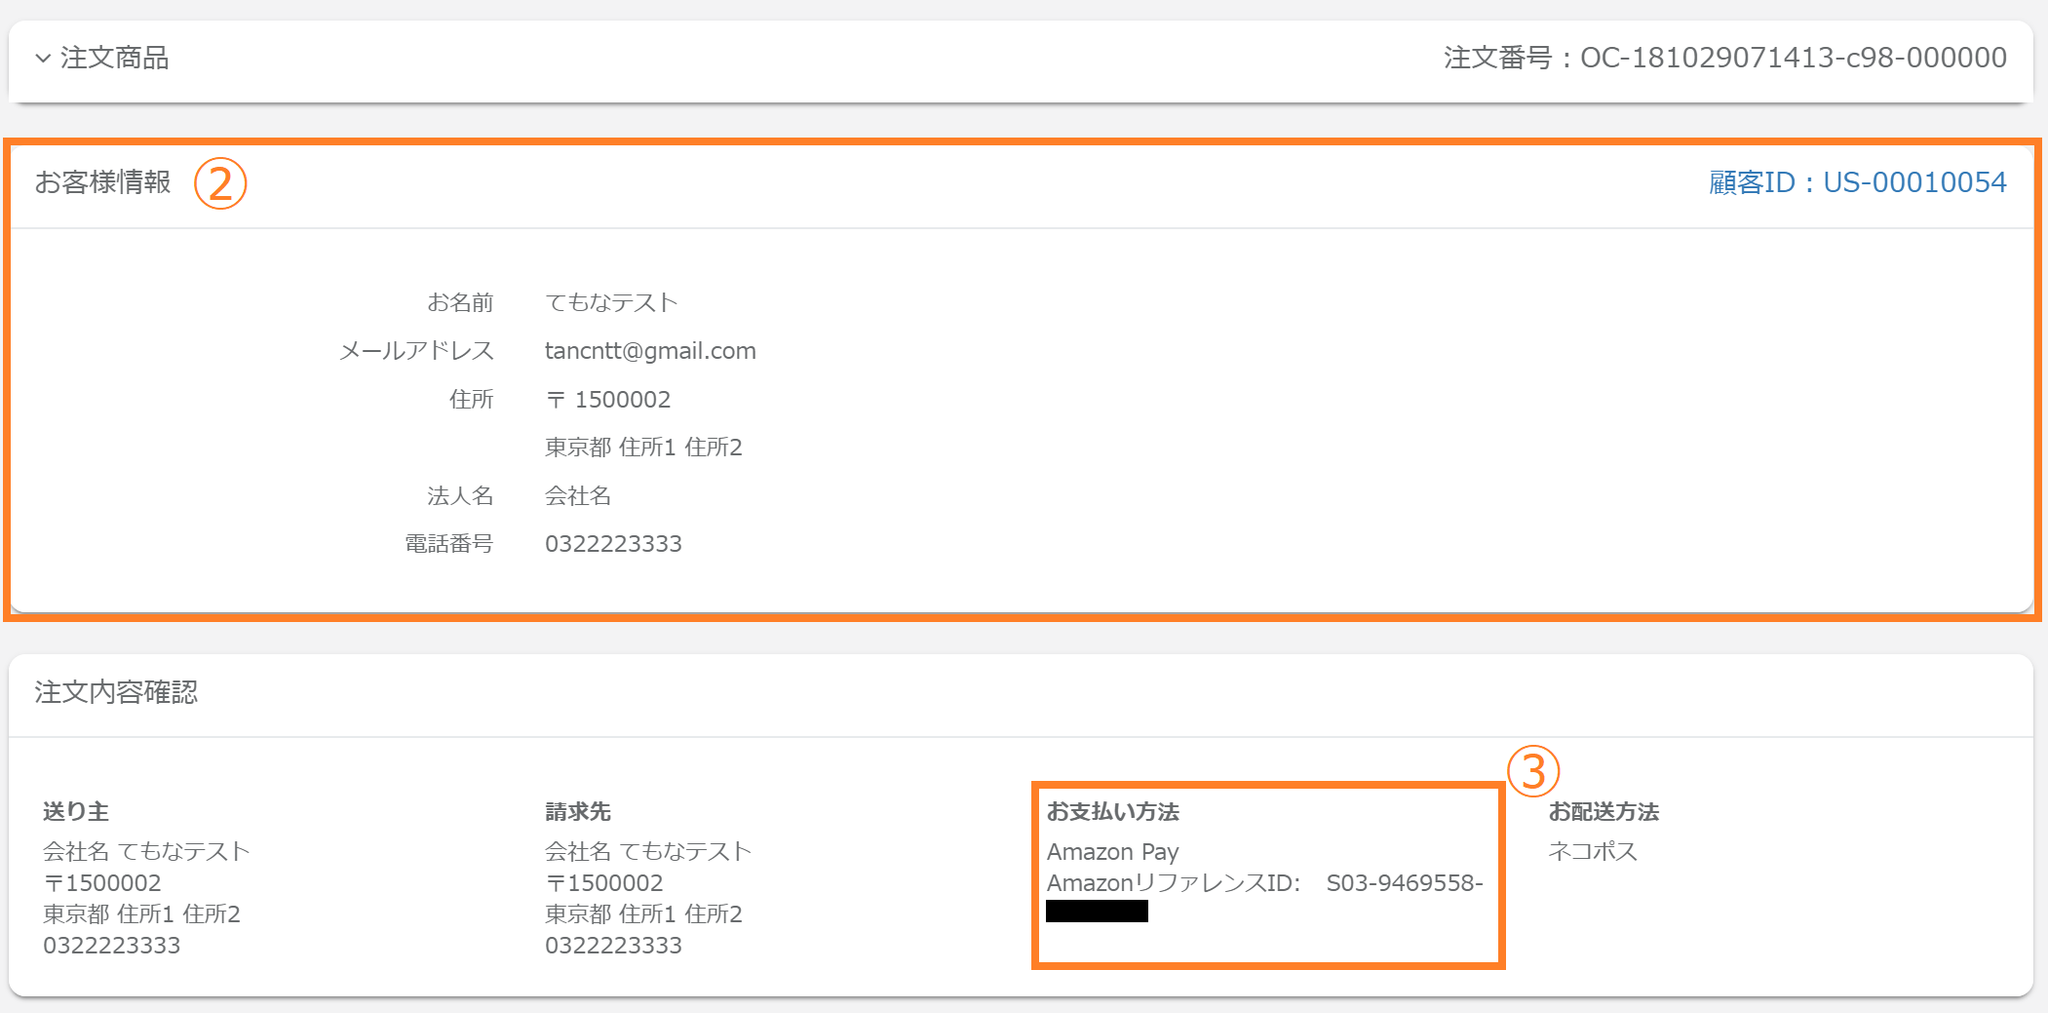Viewport: 2048px width, 1013px height.
Task: Click the customer name てもなテスト value
Action: (x=611, y=302)
